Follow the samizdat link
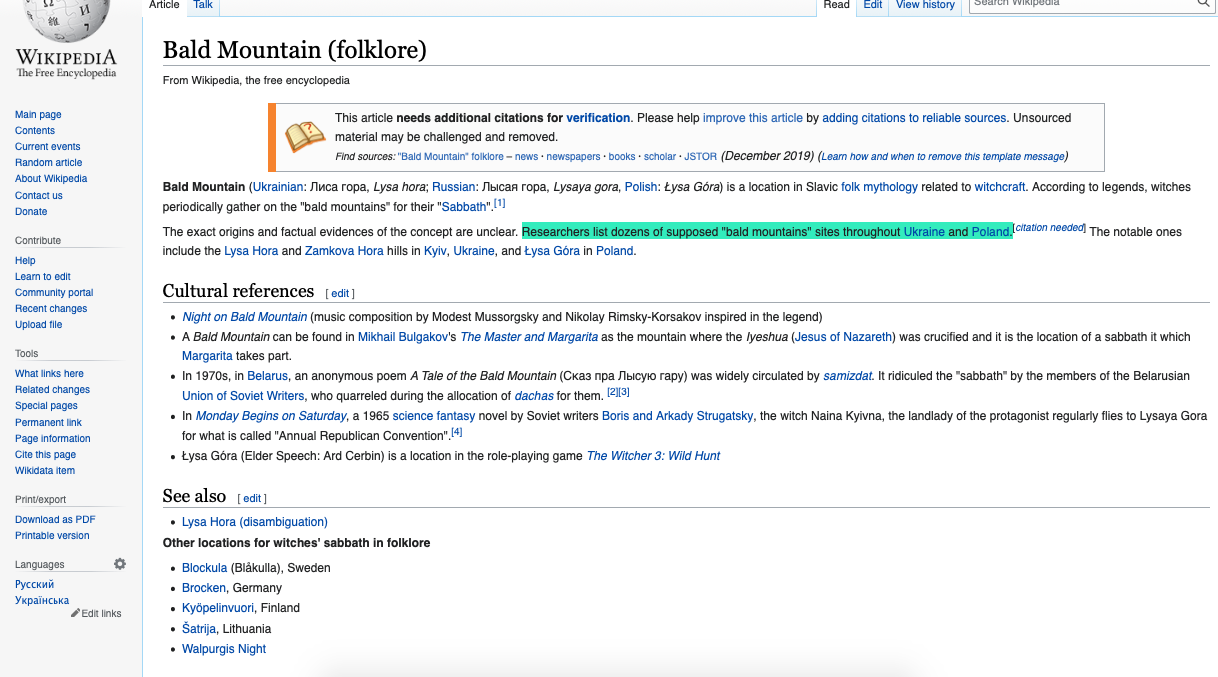Screen dimensions: 1218x677 tap(847, 376)
